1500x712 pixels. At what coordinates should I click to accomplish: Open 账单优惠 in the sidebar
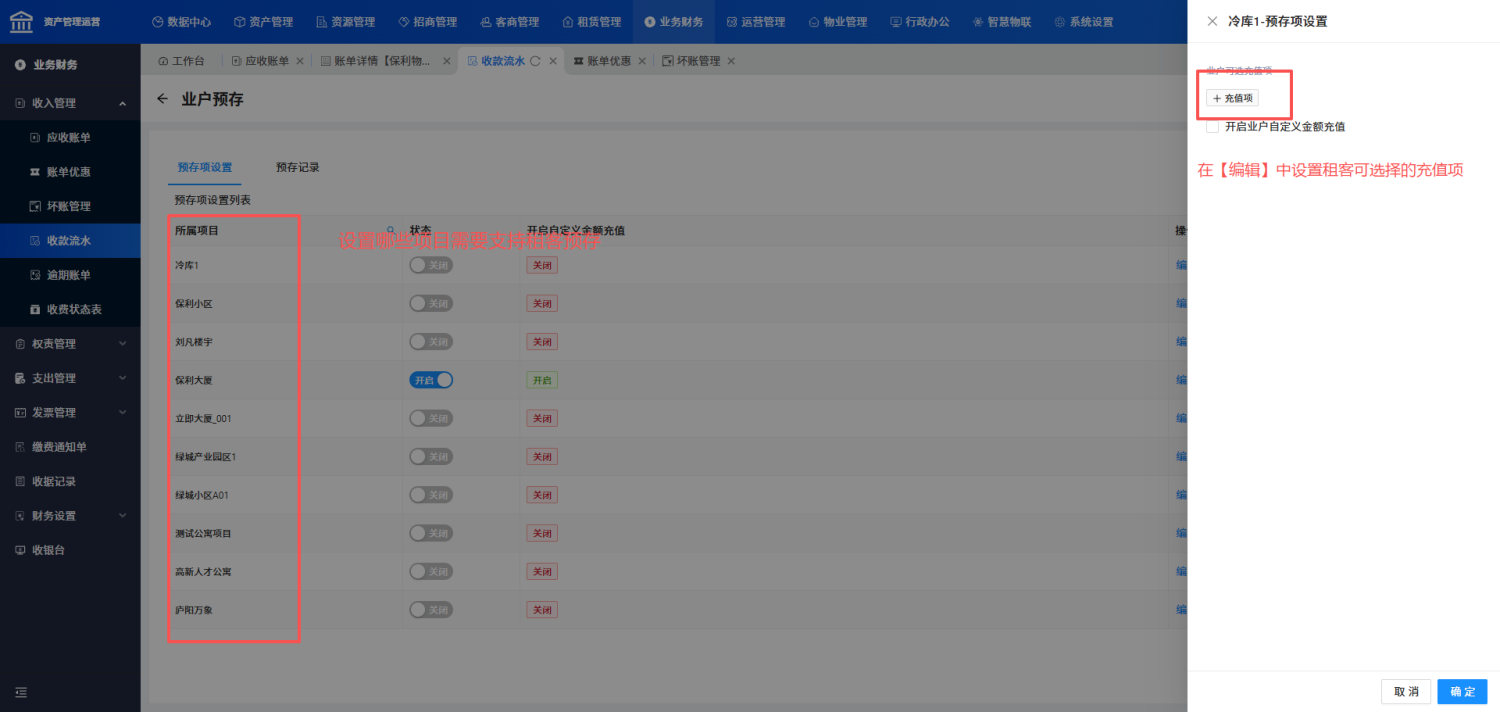click(x=70, y=172)
